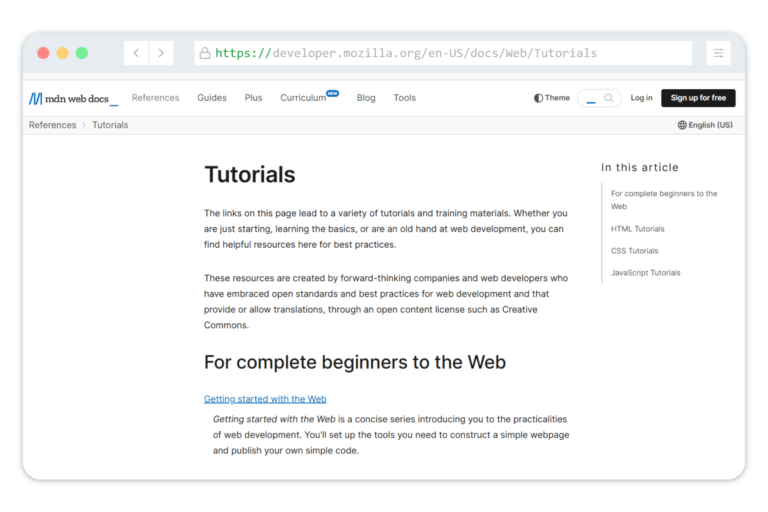Click the search magnifier icon
The height and width of the screenshot is (512, 768).
pyautogui.click(x=609, y=98)
